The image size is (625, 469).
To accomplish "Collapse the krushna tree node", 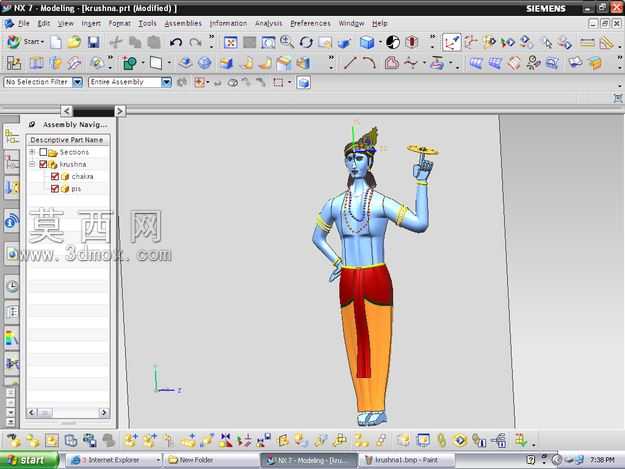I will click(x=33, y=164).
